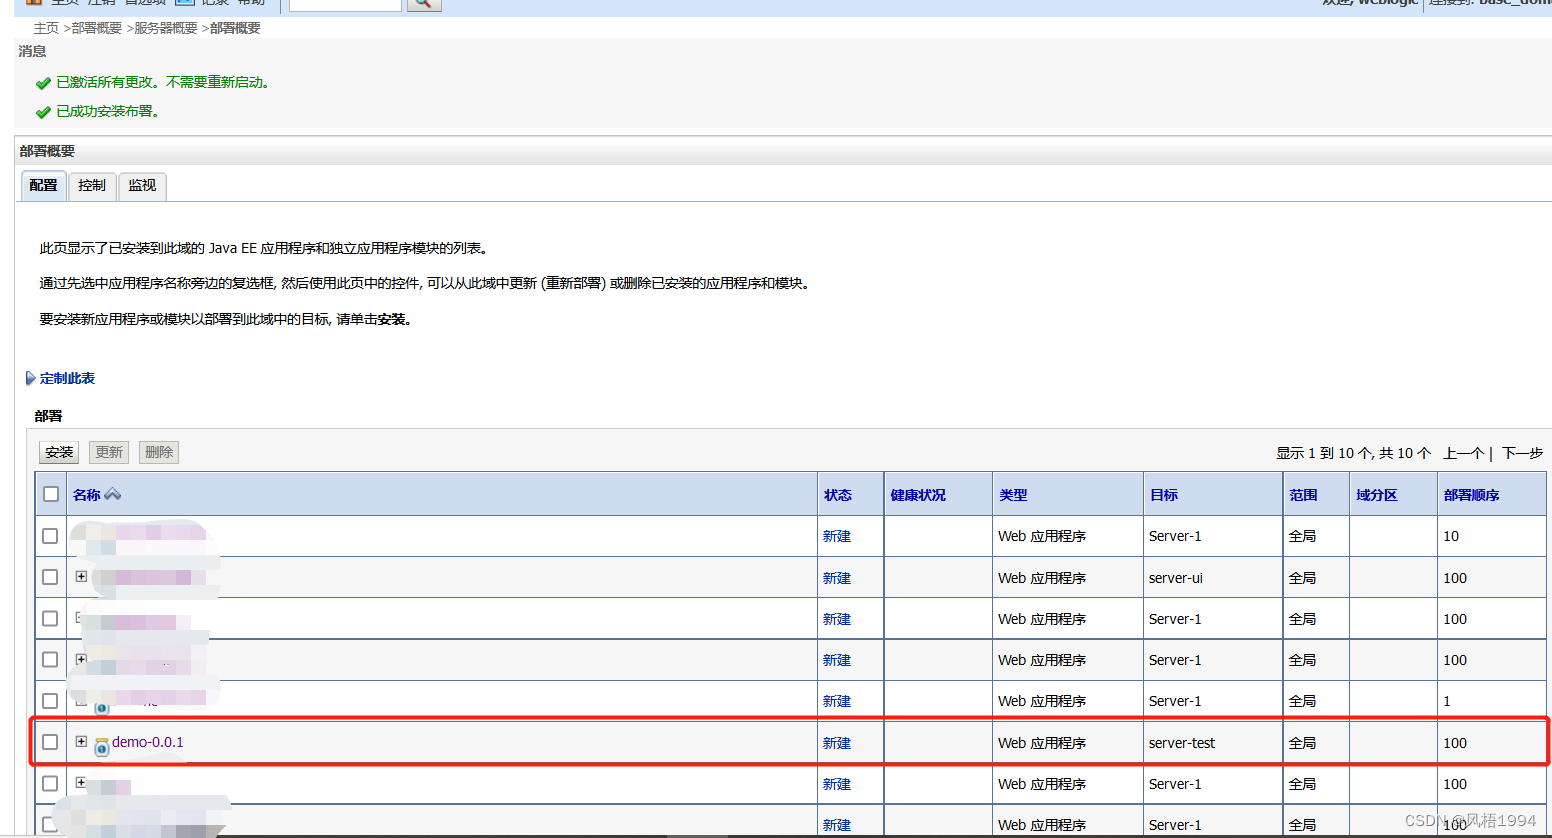Open the 控制 tab
The height and width of the screenshot is (838, 1552).
click(x=92, y=186)
